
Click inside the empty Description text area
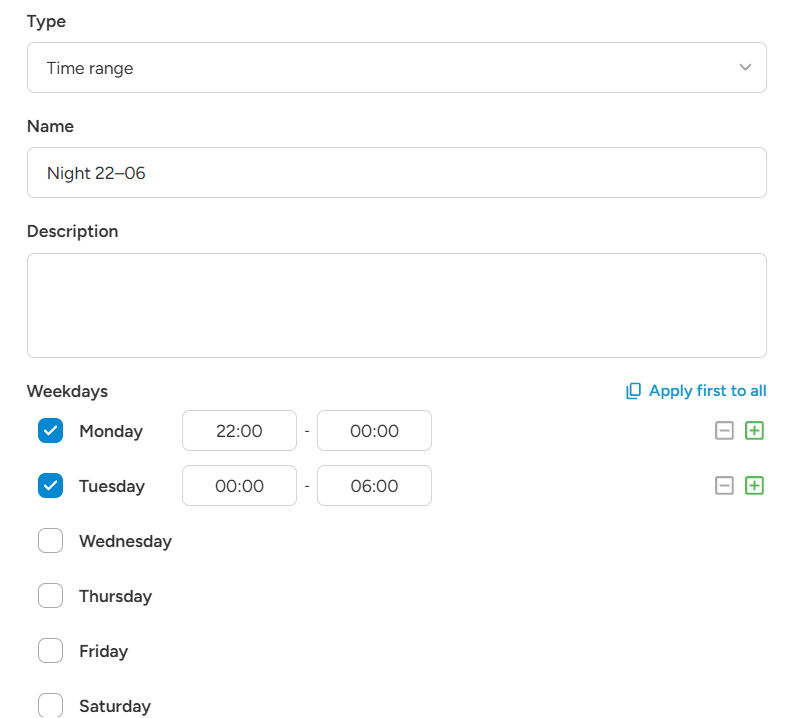(x=396, y=306)
